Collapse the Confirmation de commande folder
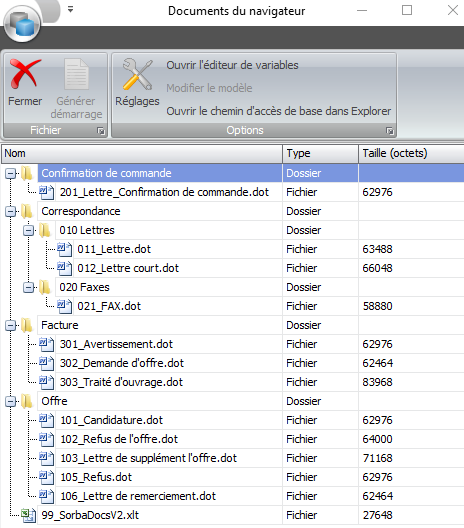This screenshot has height=528, width=464. (x=11, y=173)
